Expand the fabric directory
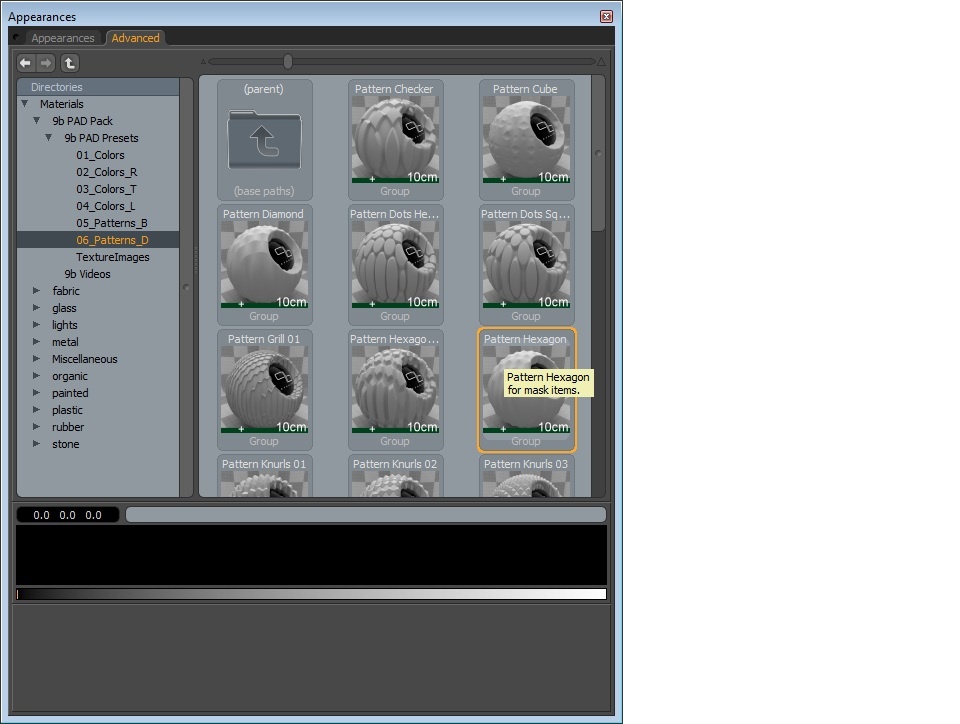The height and width of the screenshot is (724, 960). tap(36, 291)
